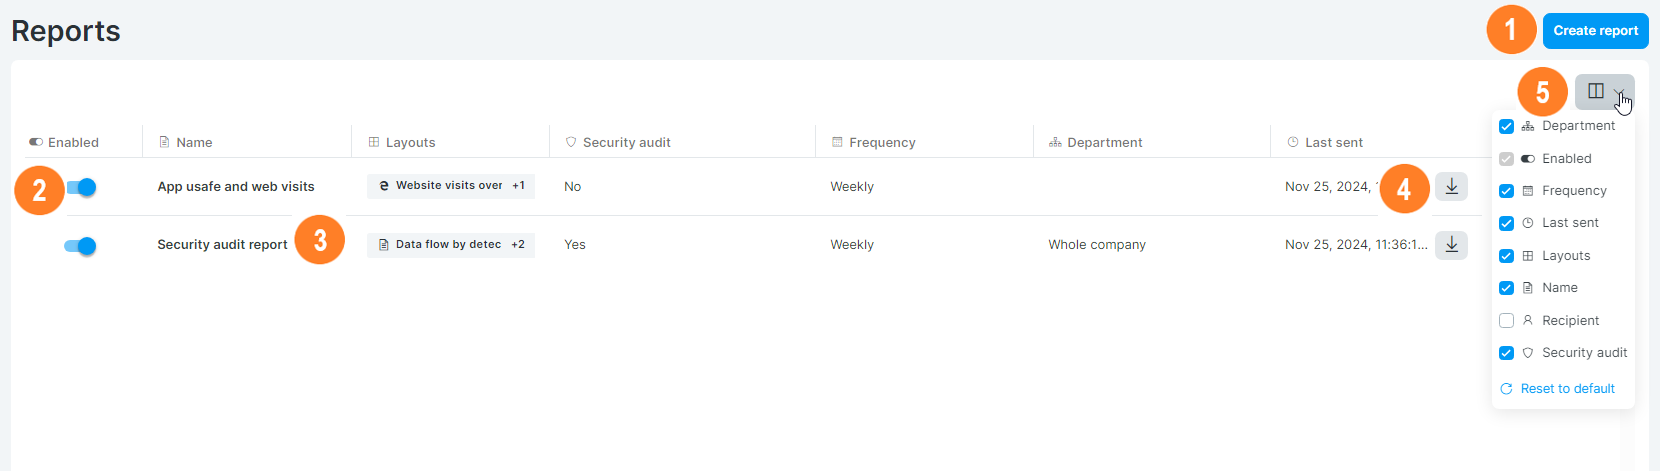Download the App usafe and web visits report
This screenshot has width=1660, height=471.
point(1451,186)
